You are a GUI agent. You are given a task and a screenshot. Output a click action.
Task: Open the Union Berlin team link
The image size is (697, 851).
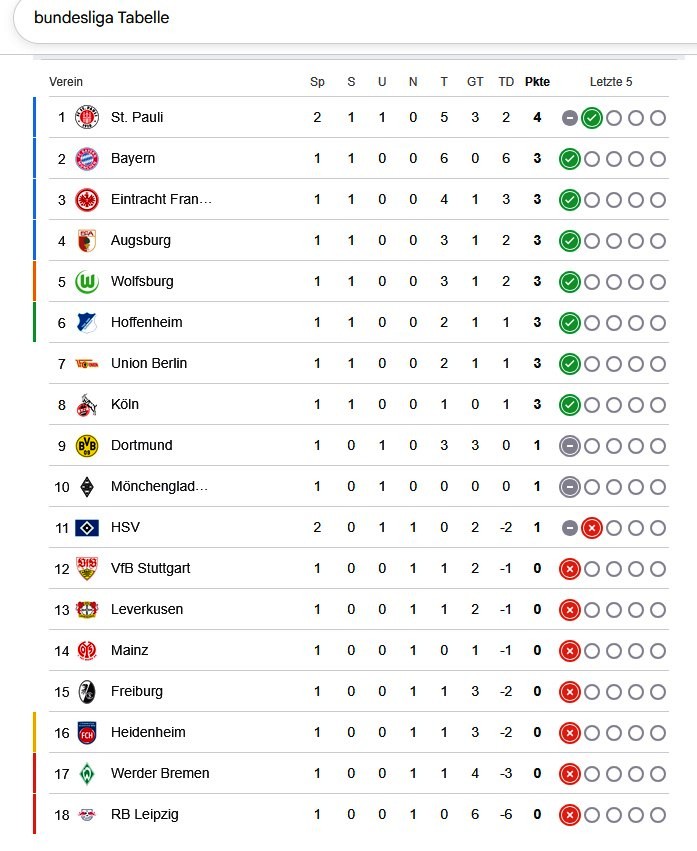pyautogui.click(x=149, y=364)
